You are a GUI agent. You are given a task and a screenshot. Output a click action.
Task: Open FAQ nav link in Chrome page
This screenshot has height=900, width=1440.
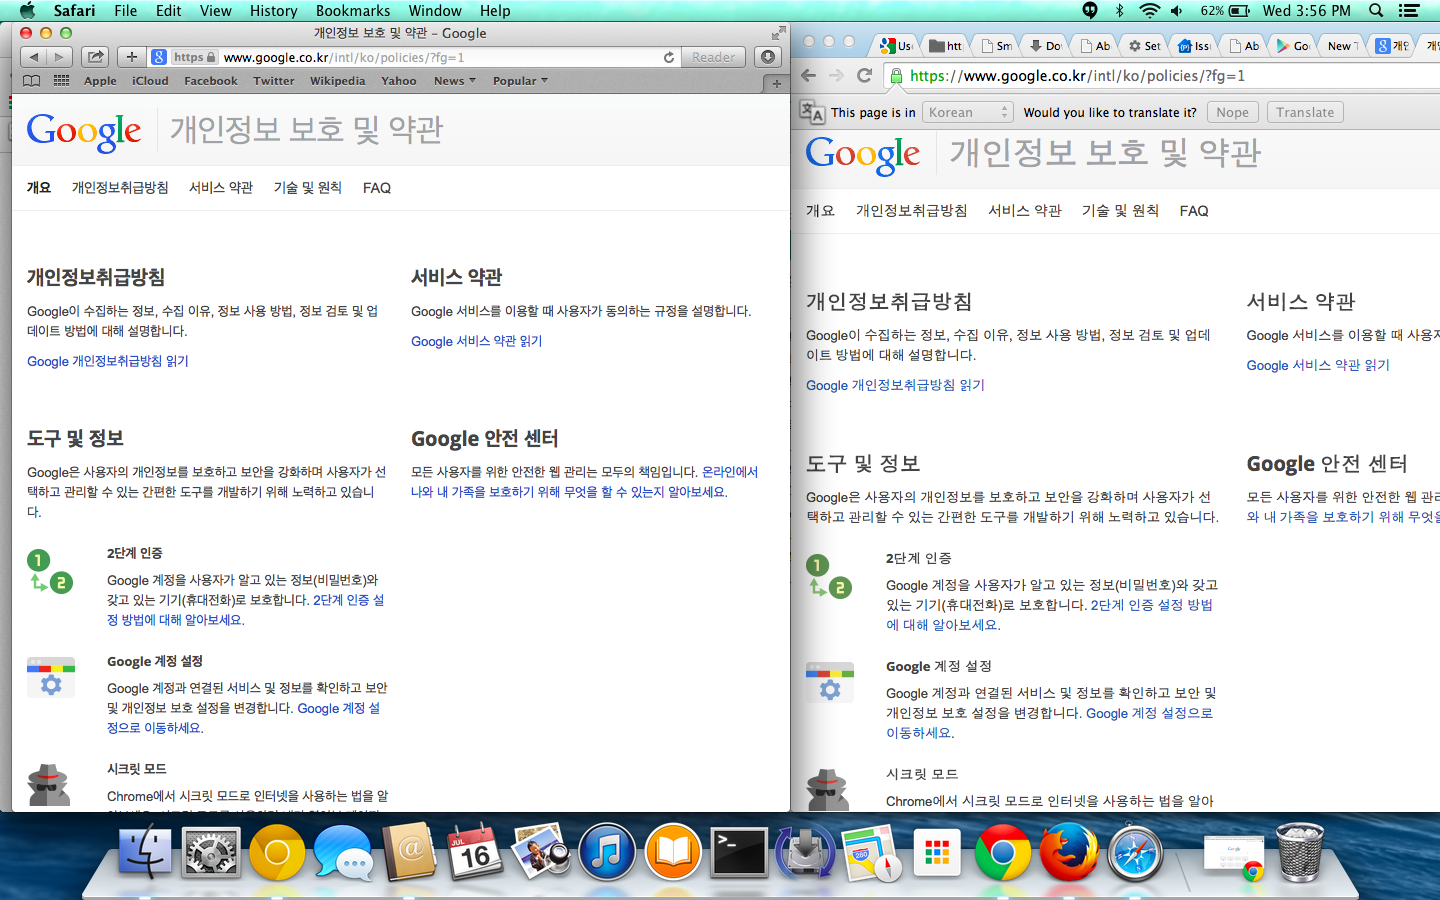pyautogui.click(x=1194, y=211)
